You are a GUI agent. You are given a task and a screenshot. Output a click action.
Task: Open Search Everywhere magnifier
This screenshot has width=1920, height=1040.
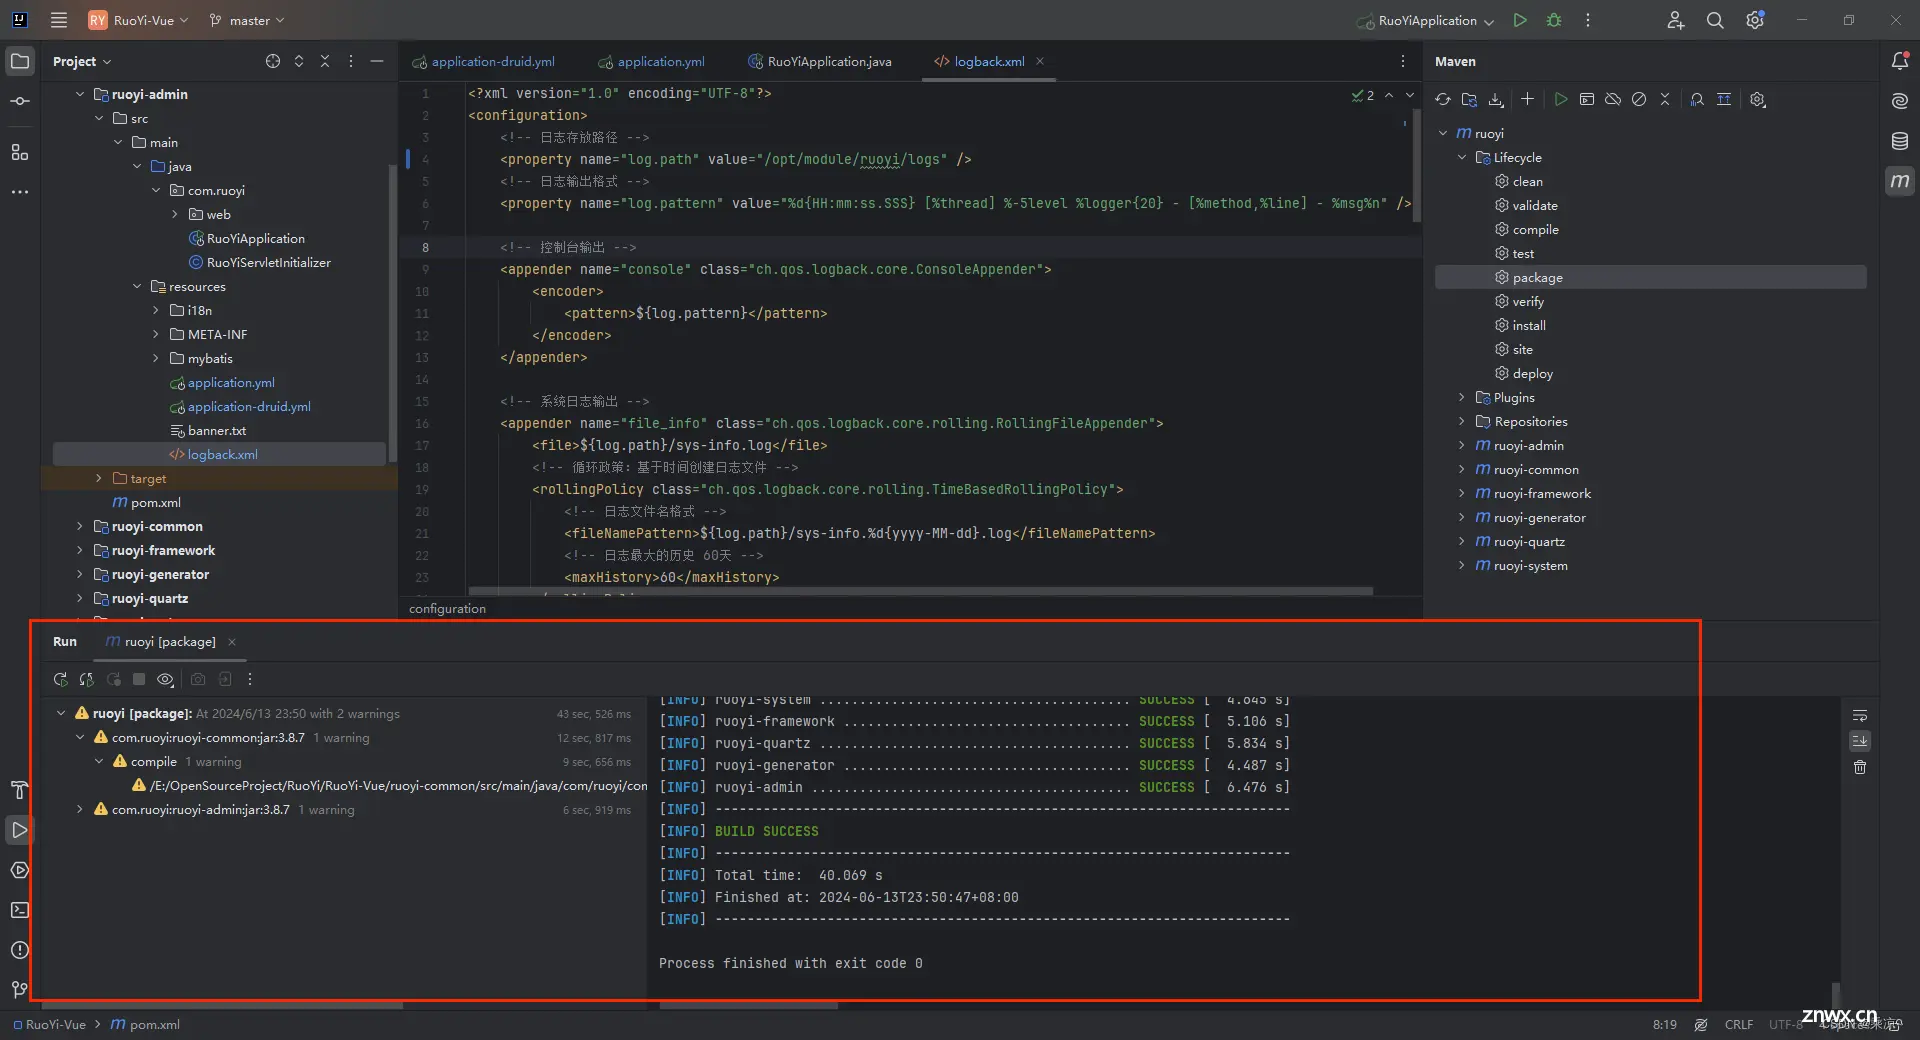(x=1715, y=20)
